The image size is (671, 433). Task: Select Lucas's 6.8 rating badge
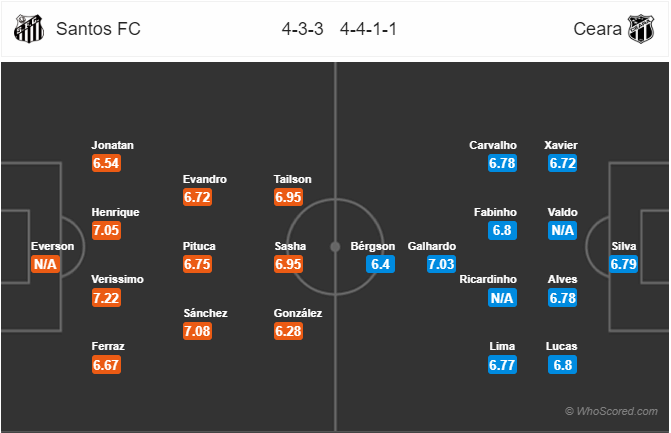562,365
